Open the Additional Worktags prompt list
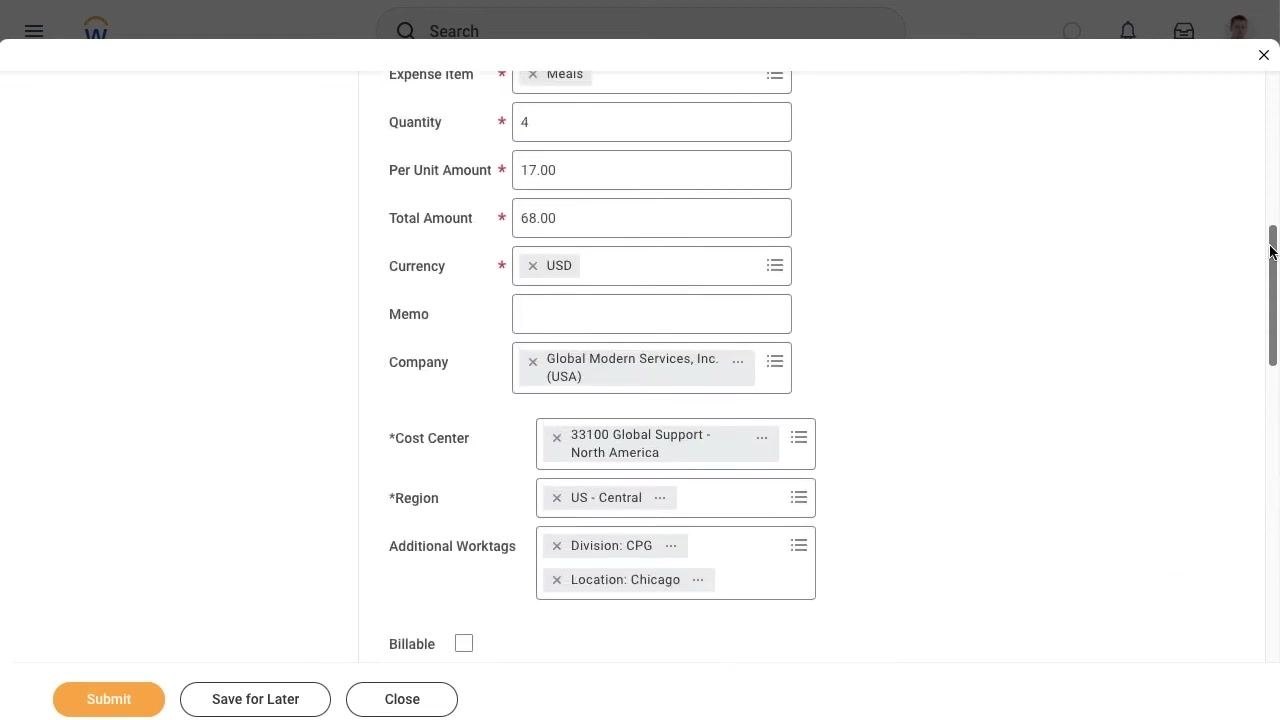 (x=799, y=546)
